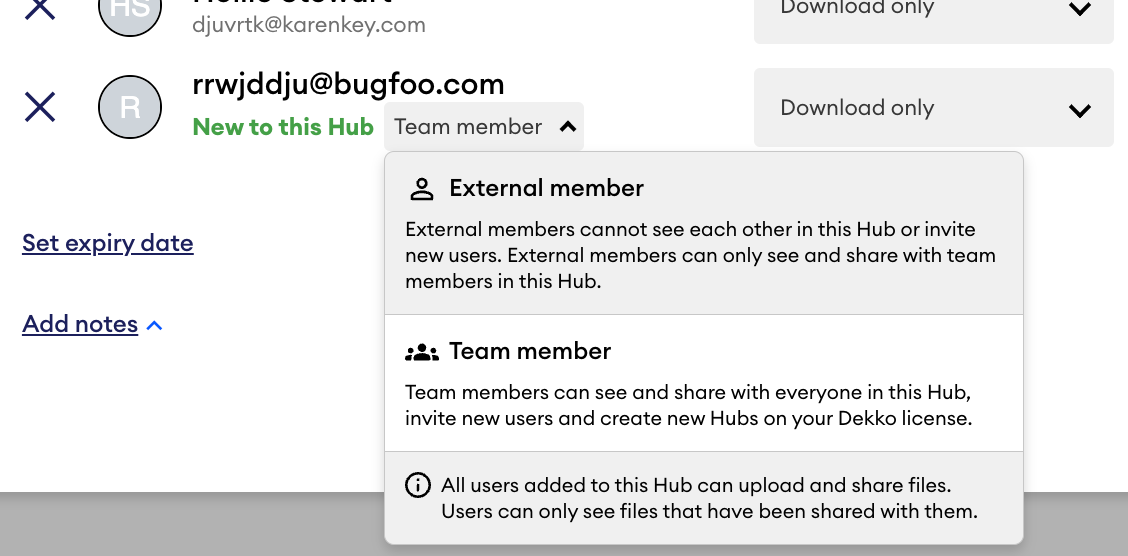Remove rrwjddju@bugfoo.com with the X icon
Screen dimensions: 1128x556
[40, 107]
